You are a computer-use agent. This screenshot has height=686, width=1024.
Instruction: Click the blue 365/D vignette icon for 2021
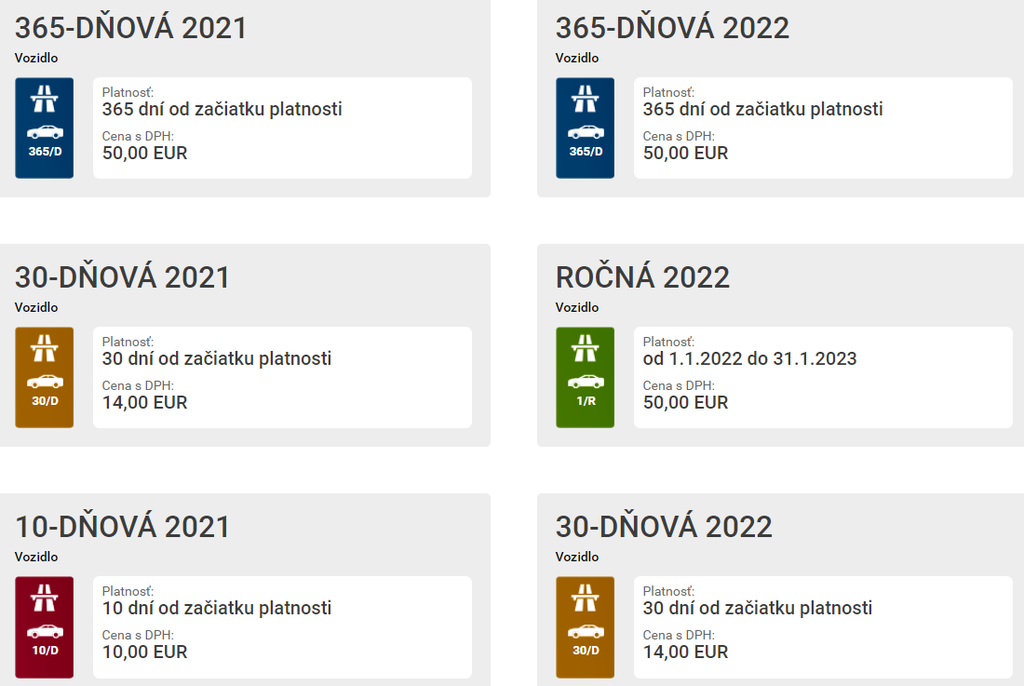(x=44, y=128)
